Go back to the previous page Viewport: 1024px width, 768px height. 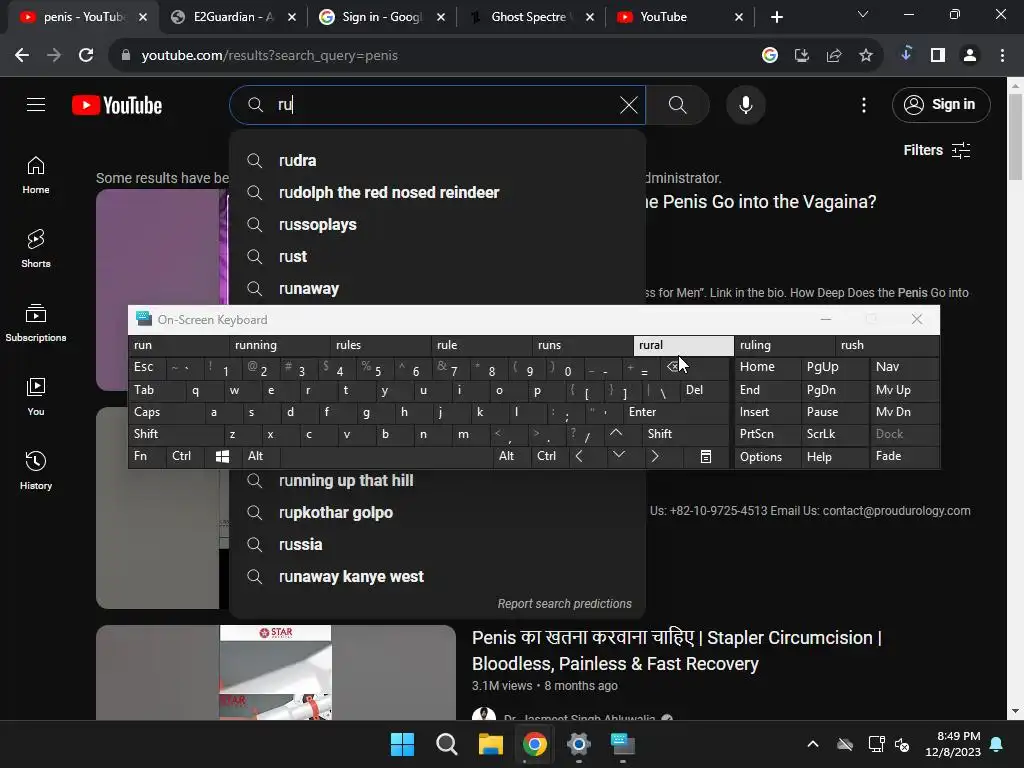[22, 56]
